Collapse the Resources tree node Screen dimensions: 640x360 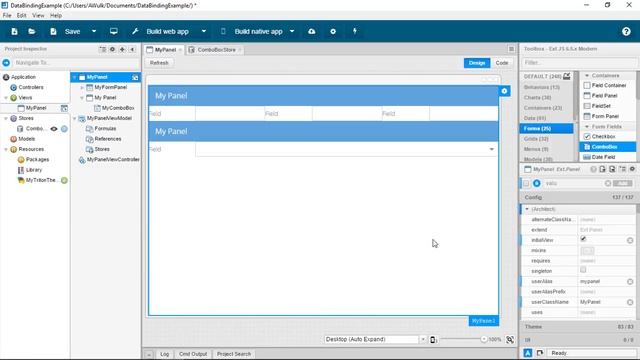(x=6, y=149)
